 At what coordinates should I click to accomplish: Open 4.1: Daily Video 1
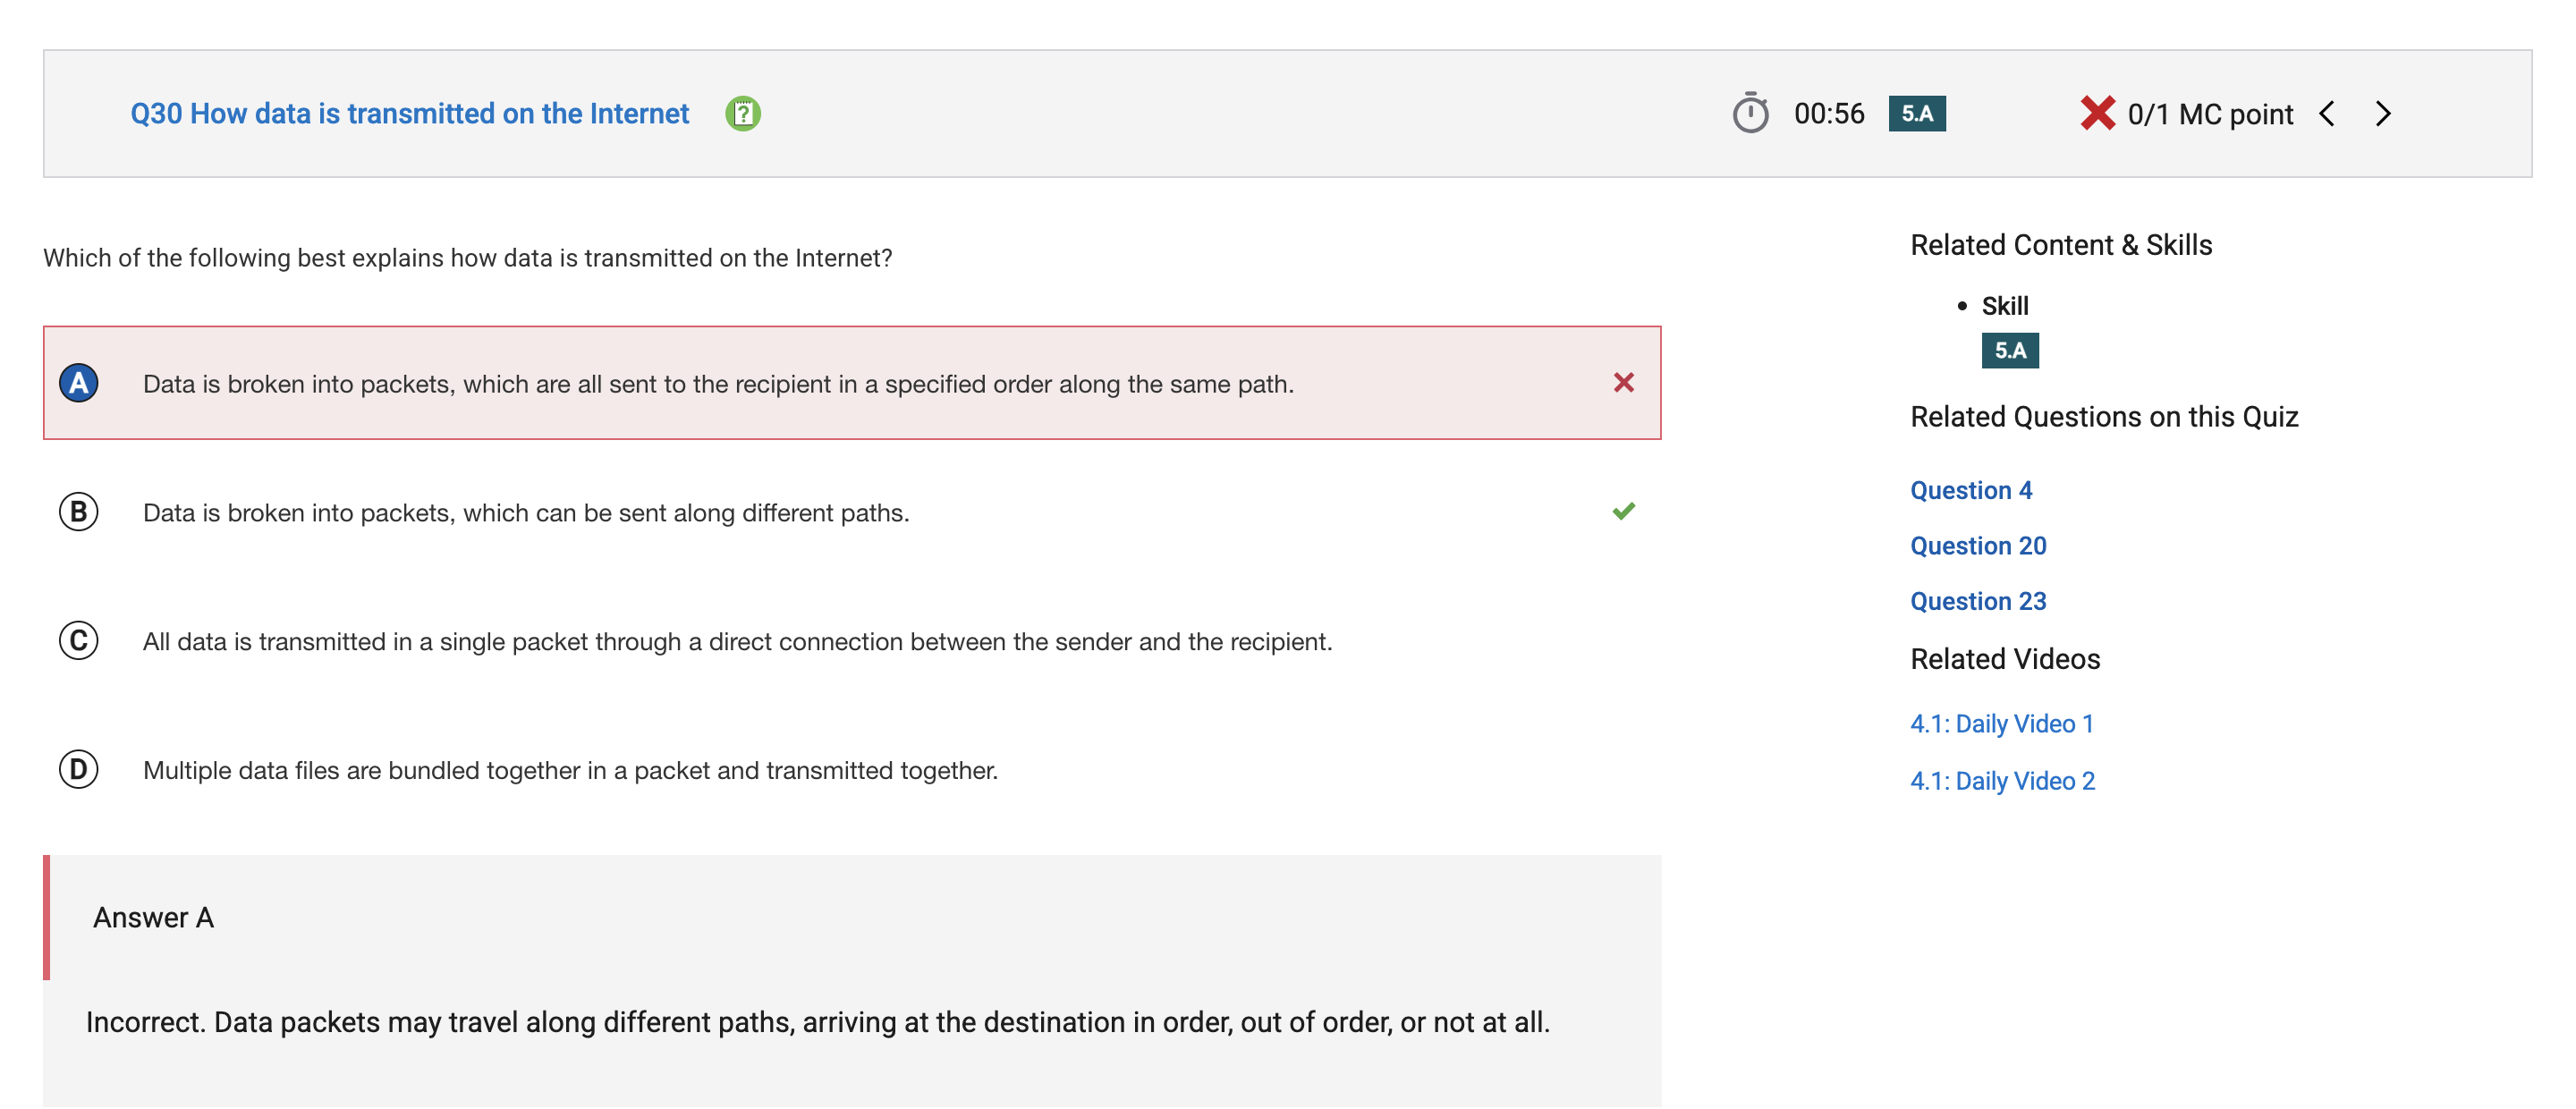point(2001,724)
